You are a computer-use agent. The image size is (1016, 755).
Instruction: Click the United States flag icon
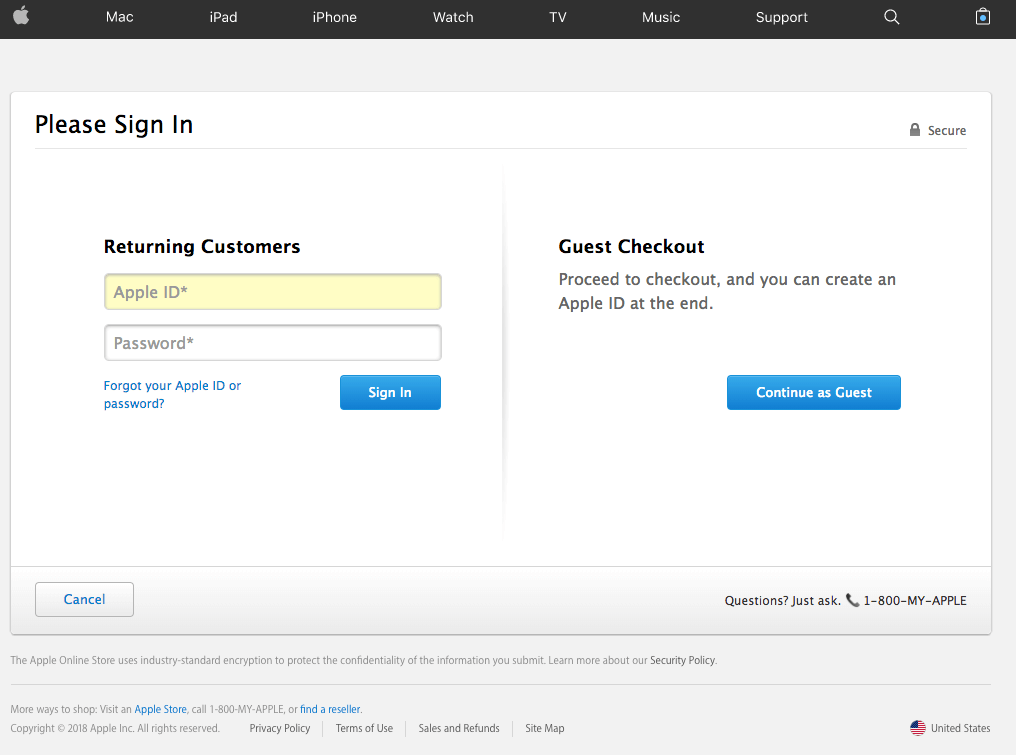[x=917, y=728]
